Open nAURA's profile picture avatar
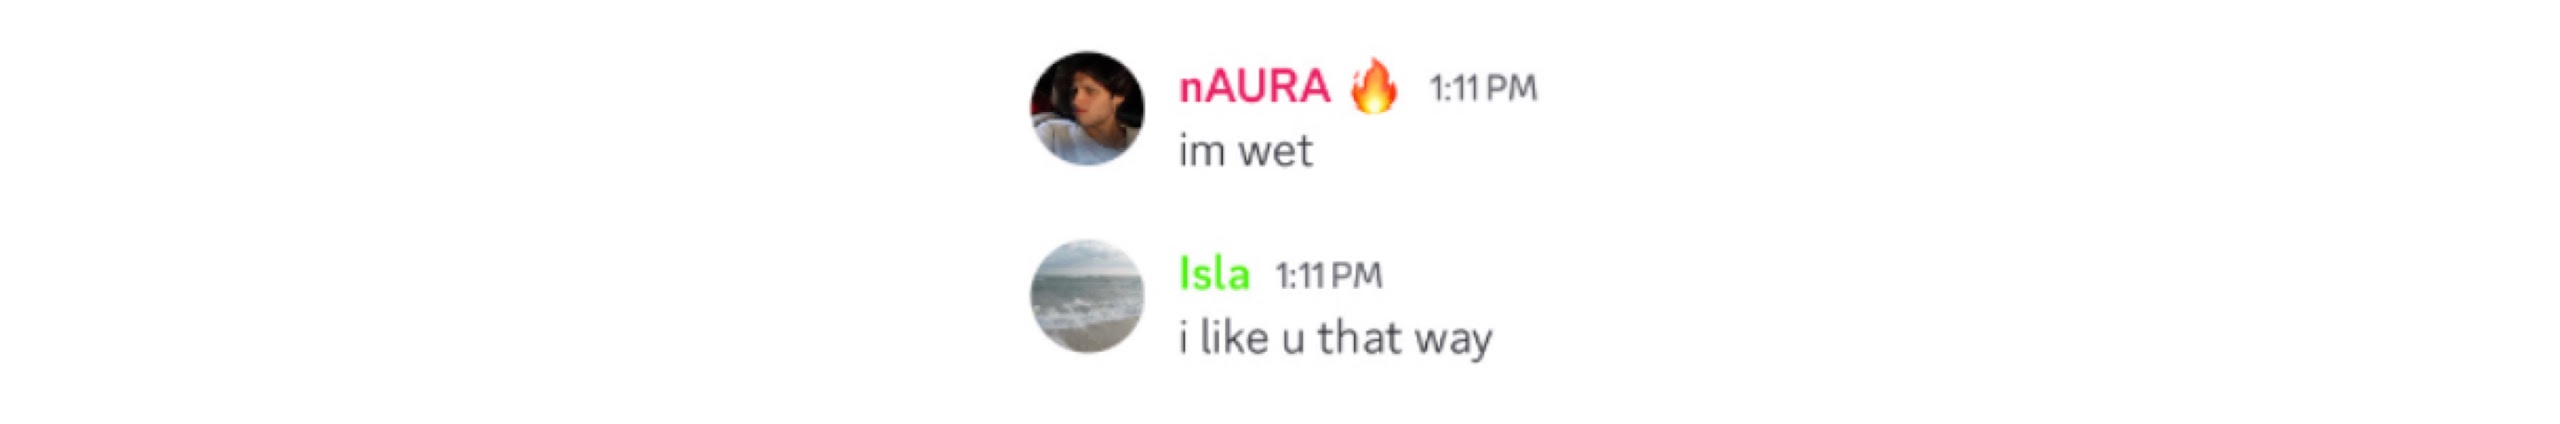2560x424 pixels. [x=1087, y=108]
